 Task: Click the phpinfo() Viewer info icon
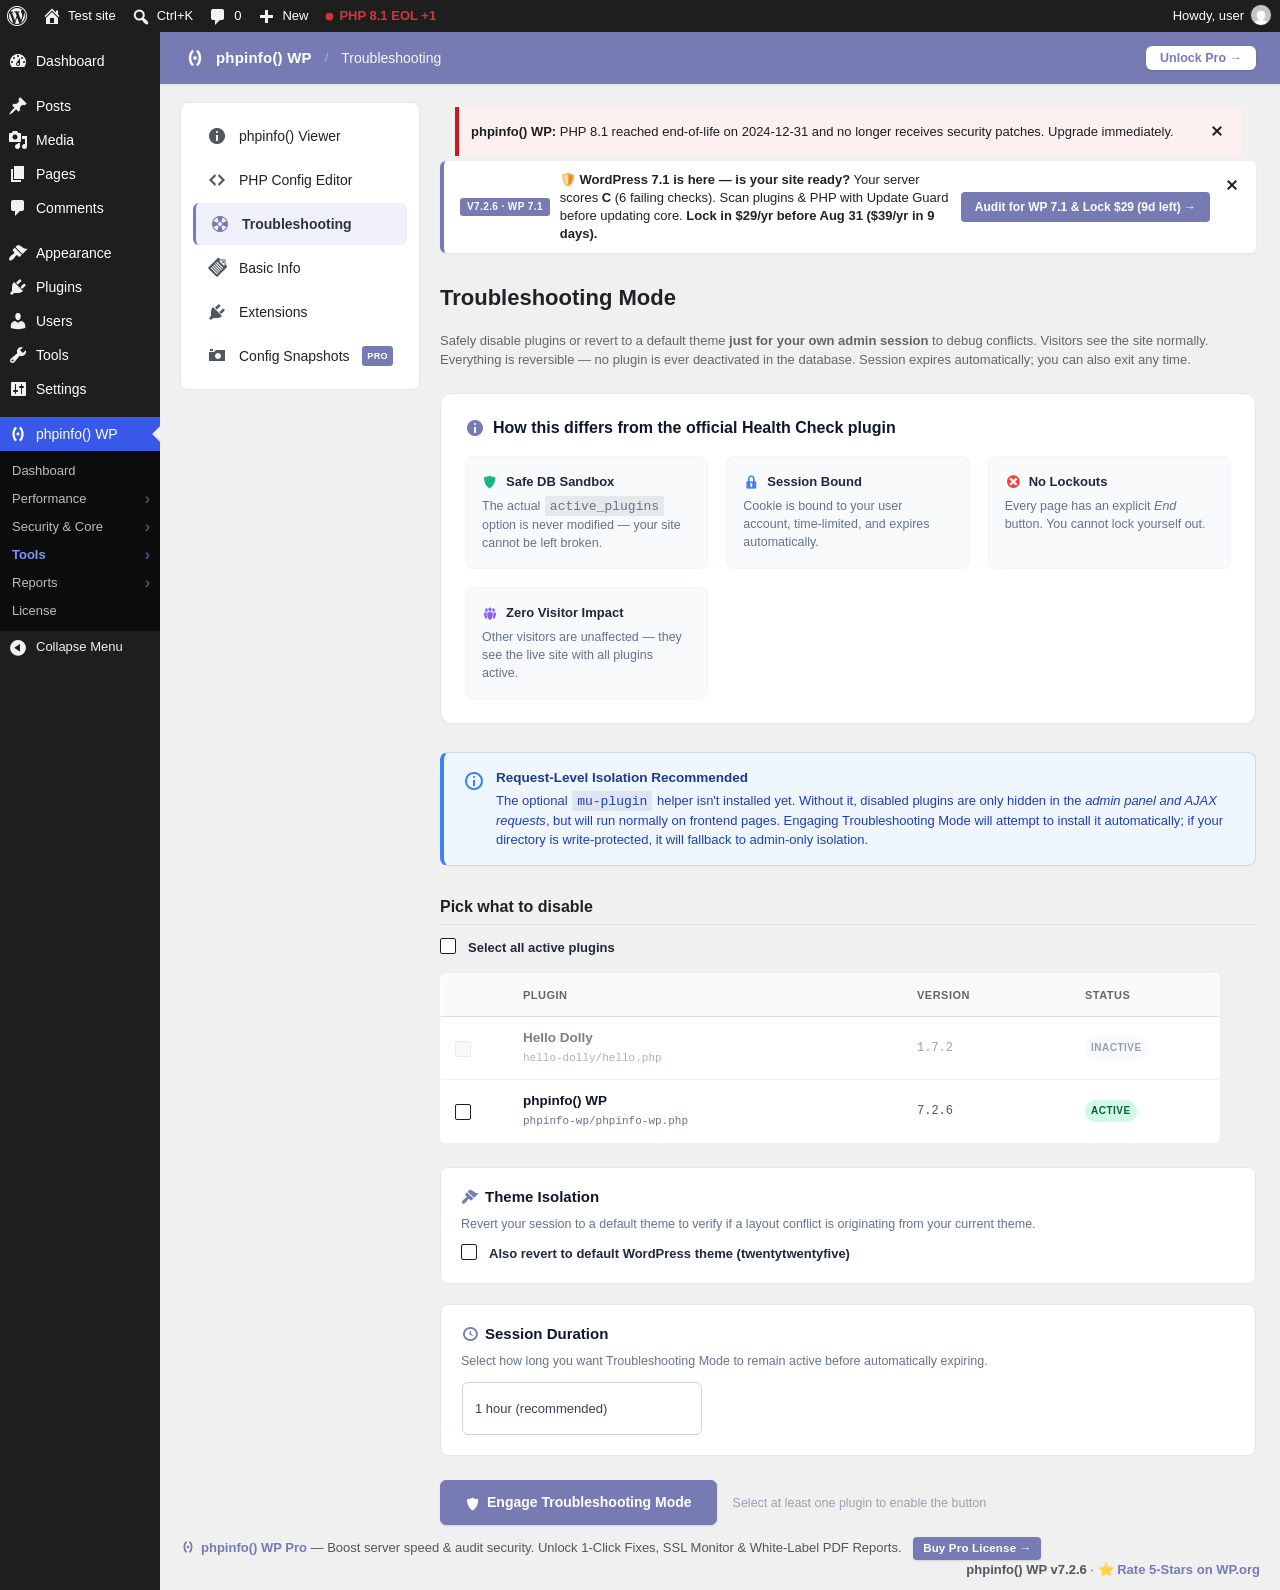(217, 136)
